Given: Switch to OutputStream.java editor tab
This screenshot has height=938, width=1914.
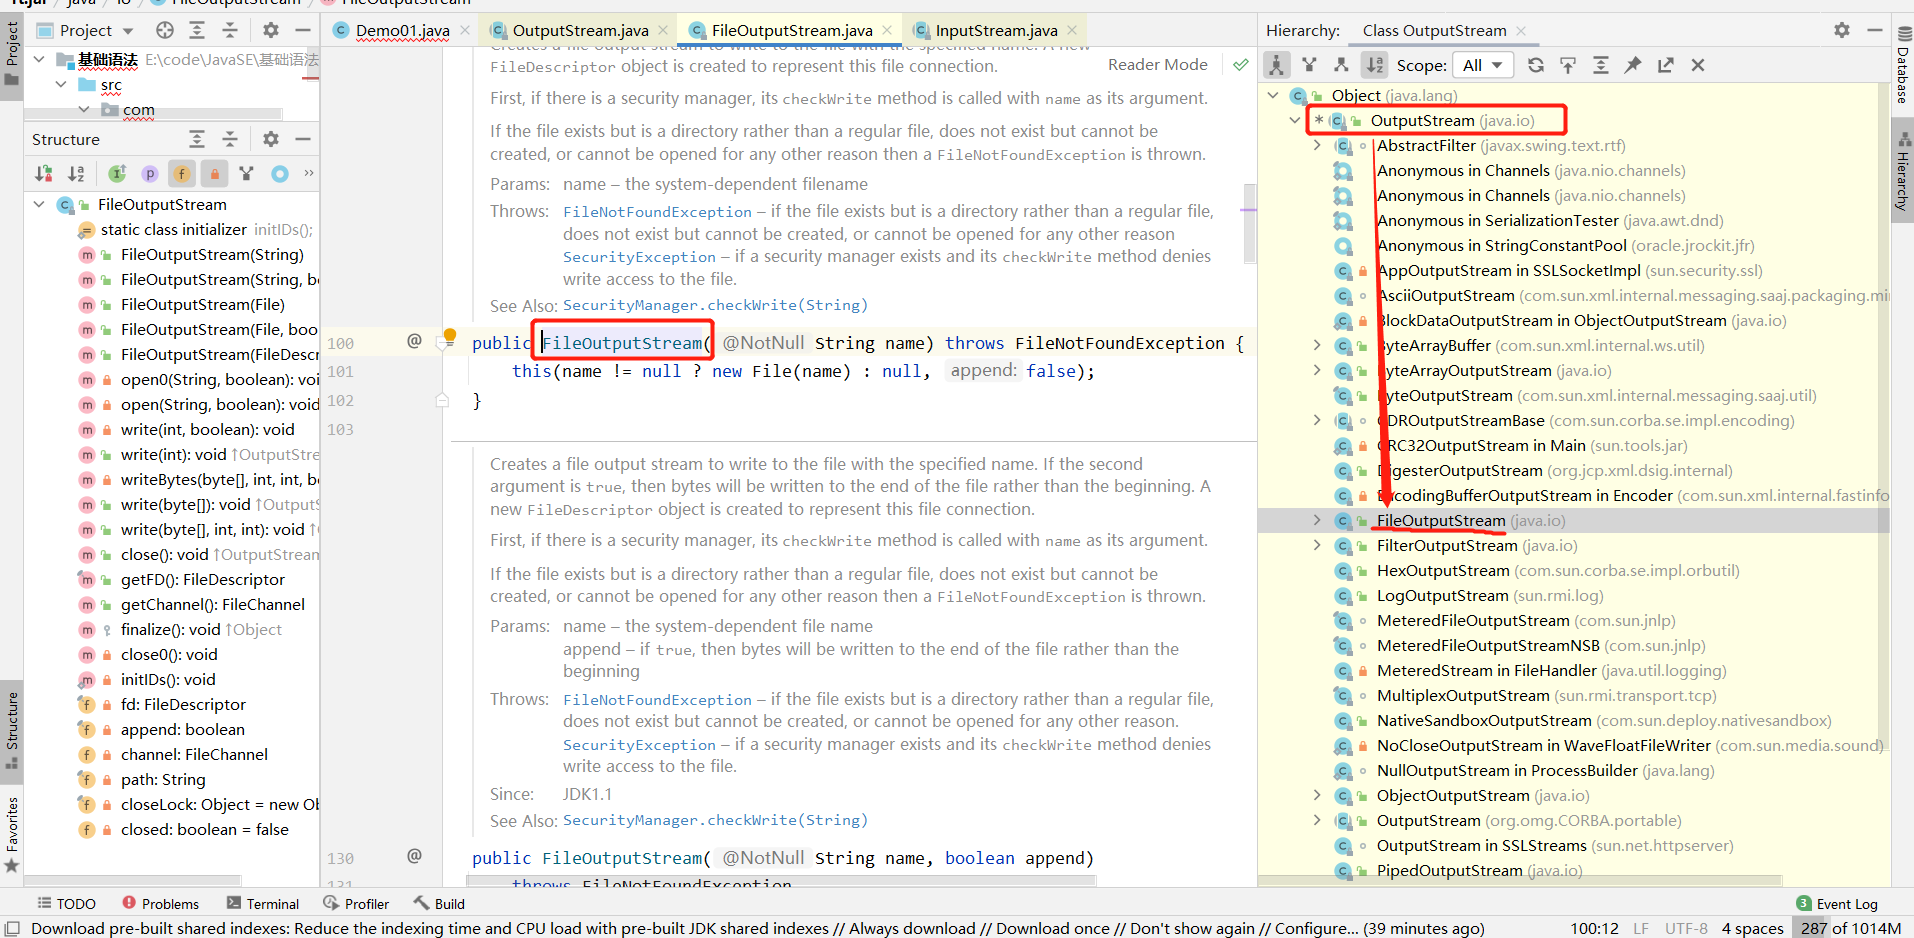Looking at the screenshot, I should tap(580, 31).
